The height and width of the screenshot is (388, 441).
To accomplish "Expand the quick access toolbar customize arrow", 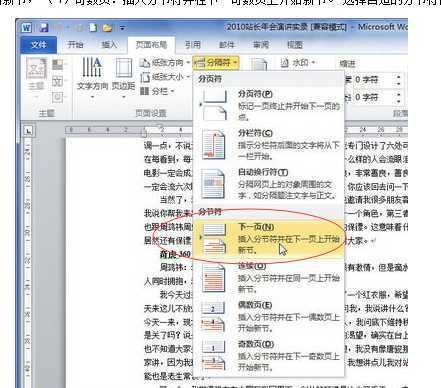I will pyautogui.click(x=123, y=28).
